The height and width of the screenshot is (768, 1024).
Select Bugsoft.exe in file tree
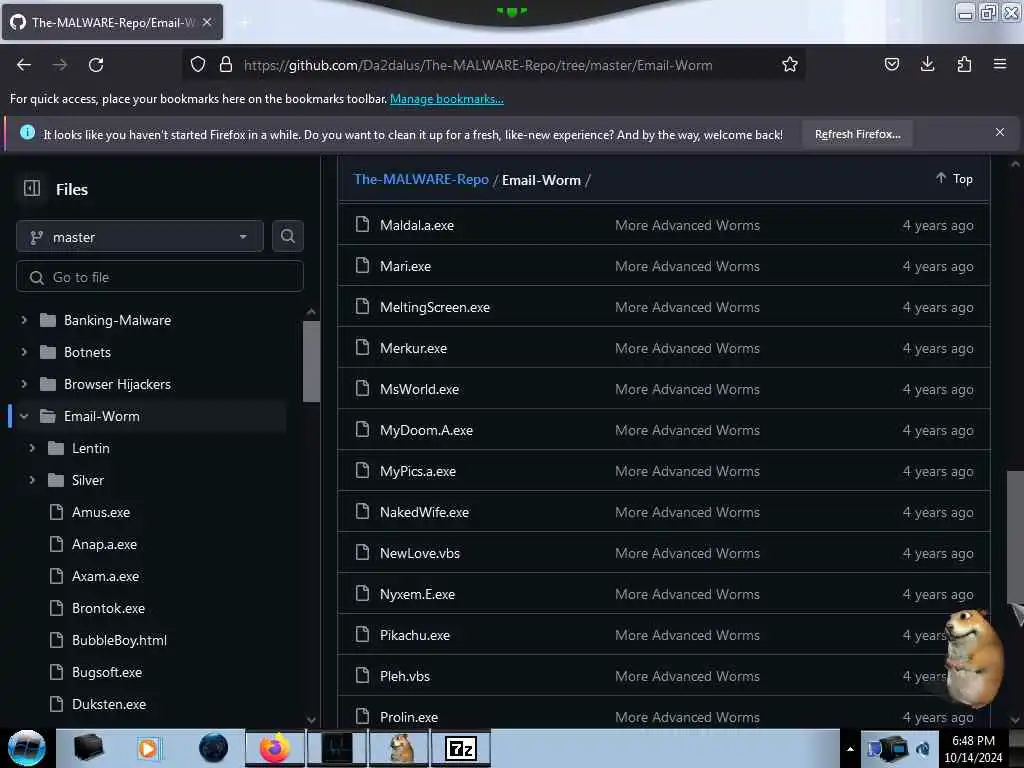tap(106, 672)
